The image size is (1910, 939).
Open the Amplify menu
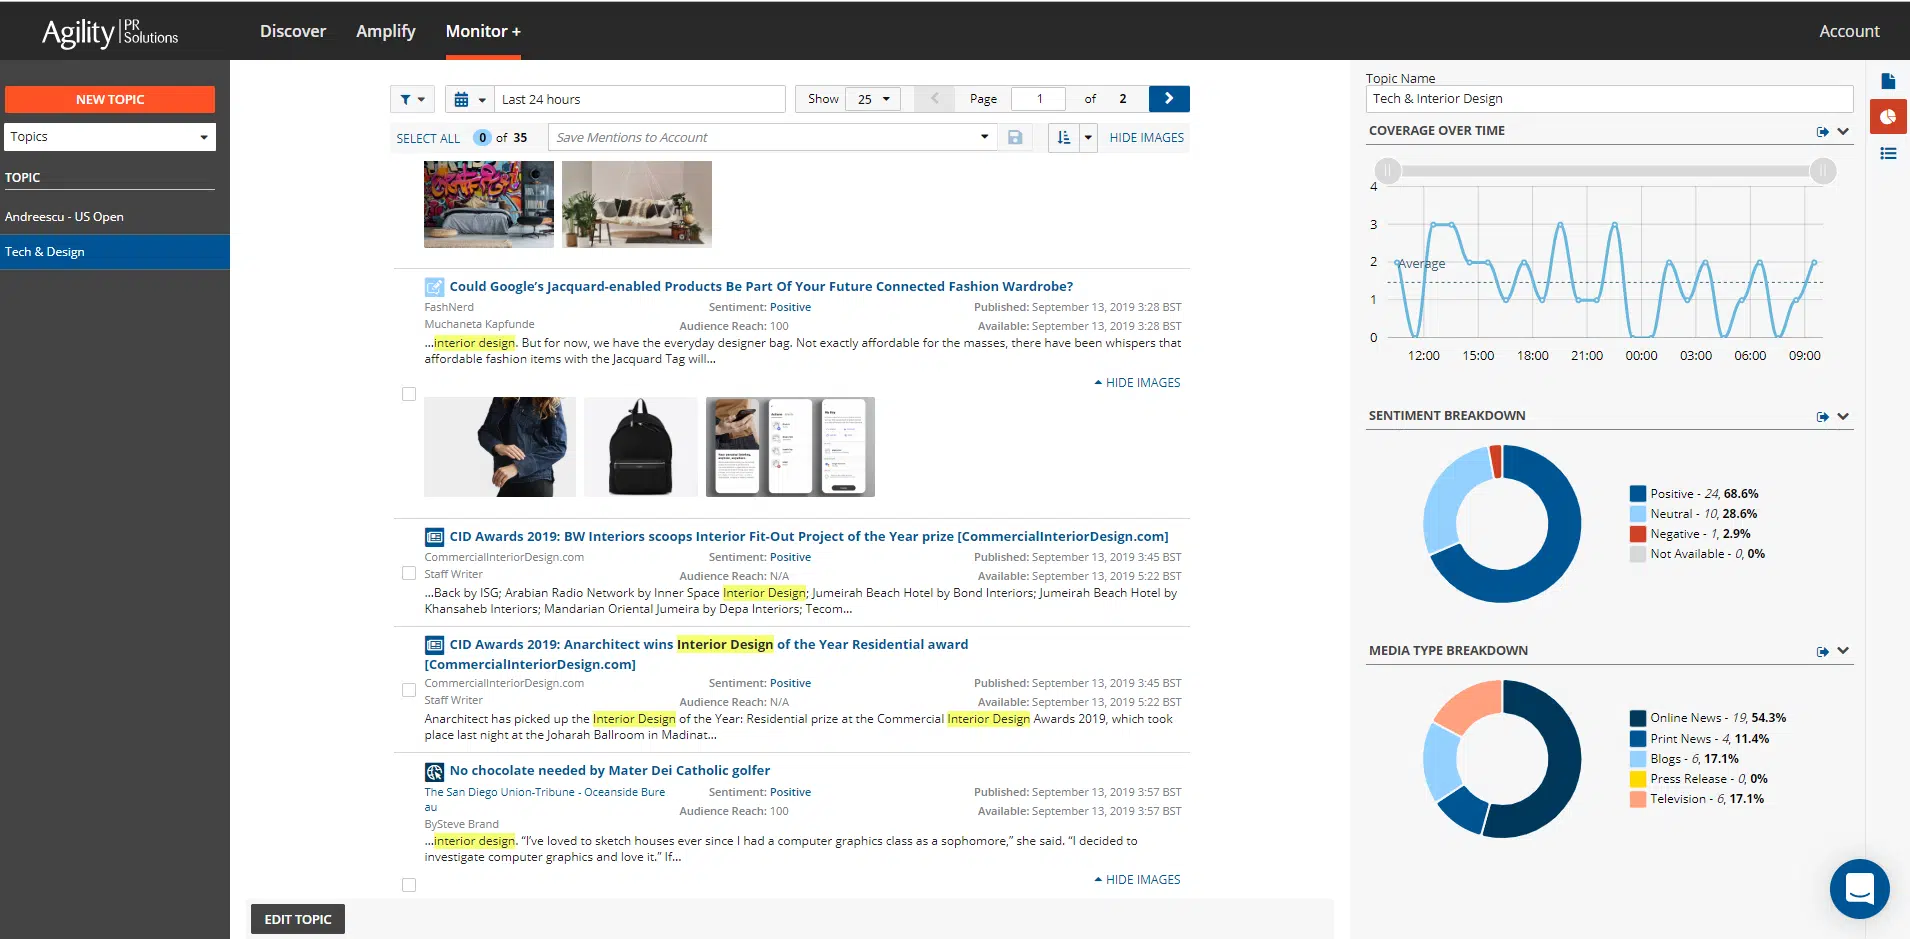point(386,31)
